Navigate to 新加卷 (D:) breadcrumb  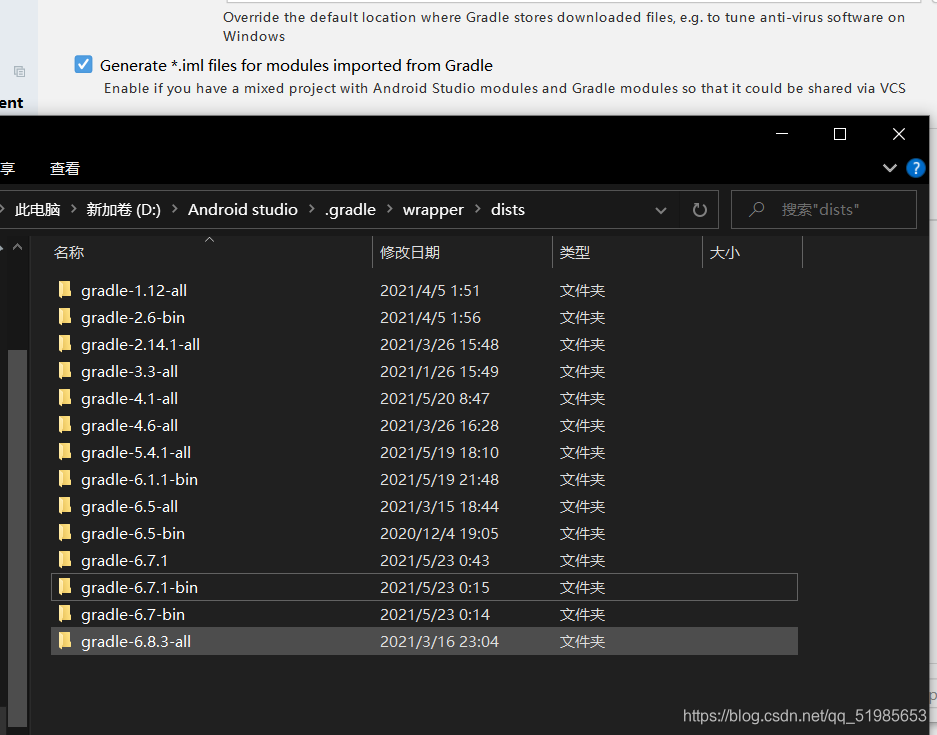coord(123,210)
